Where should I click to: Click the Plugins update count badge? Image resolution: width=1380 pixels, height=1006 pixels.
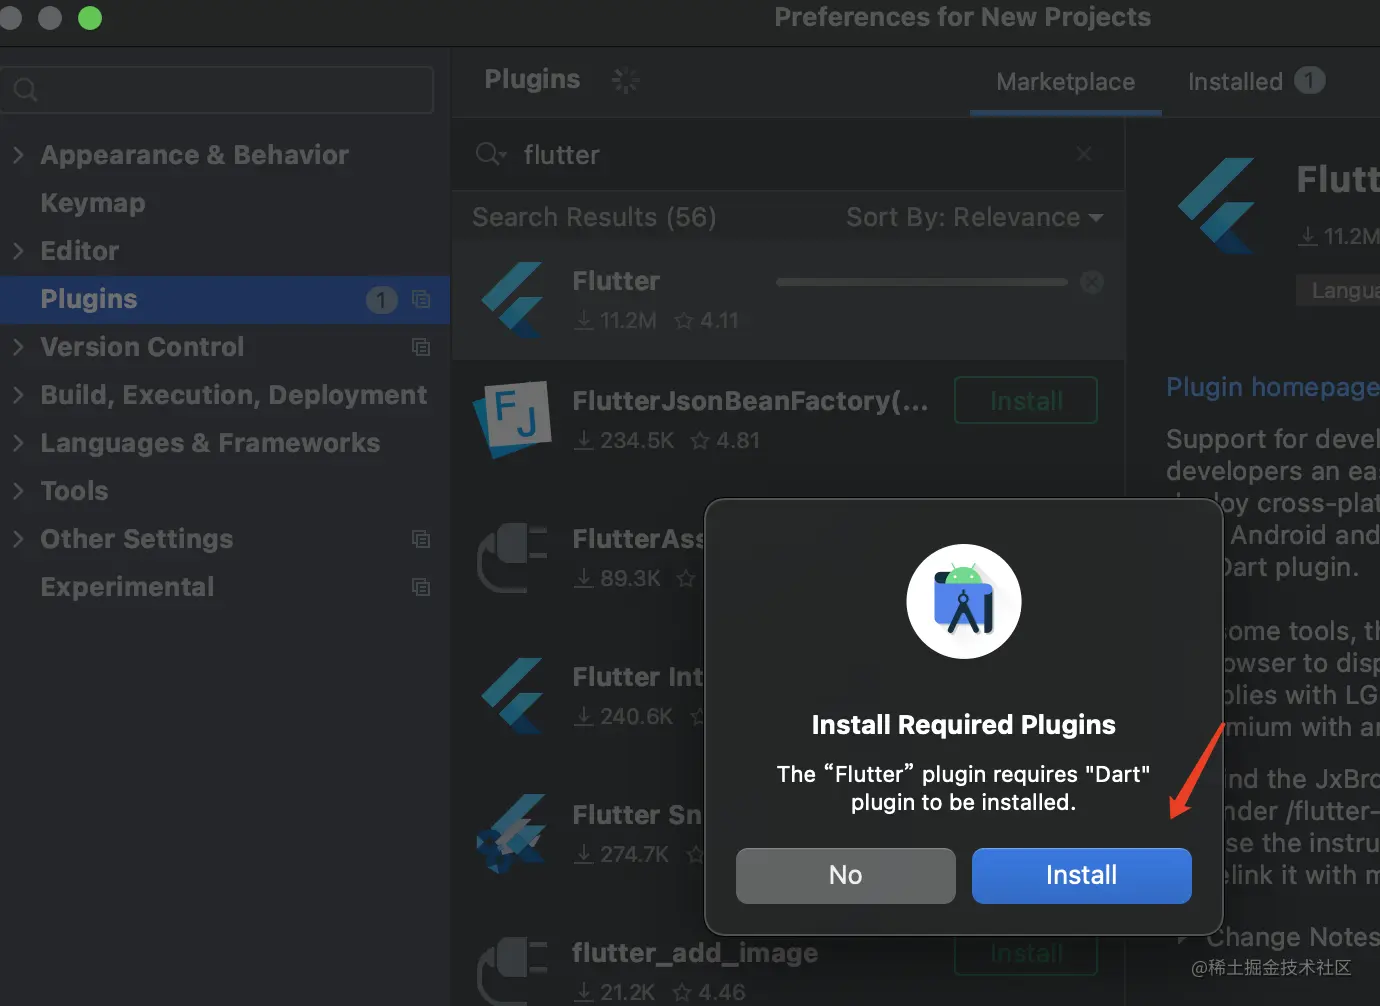coord(382,299)
